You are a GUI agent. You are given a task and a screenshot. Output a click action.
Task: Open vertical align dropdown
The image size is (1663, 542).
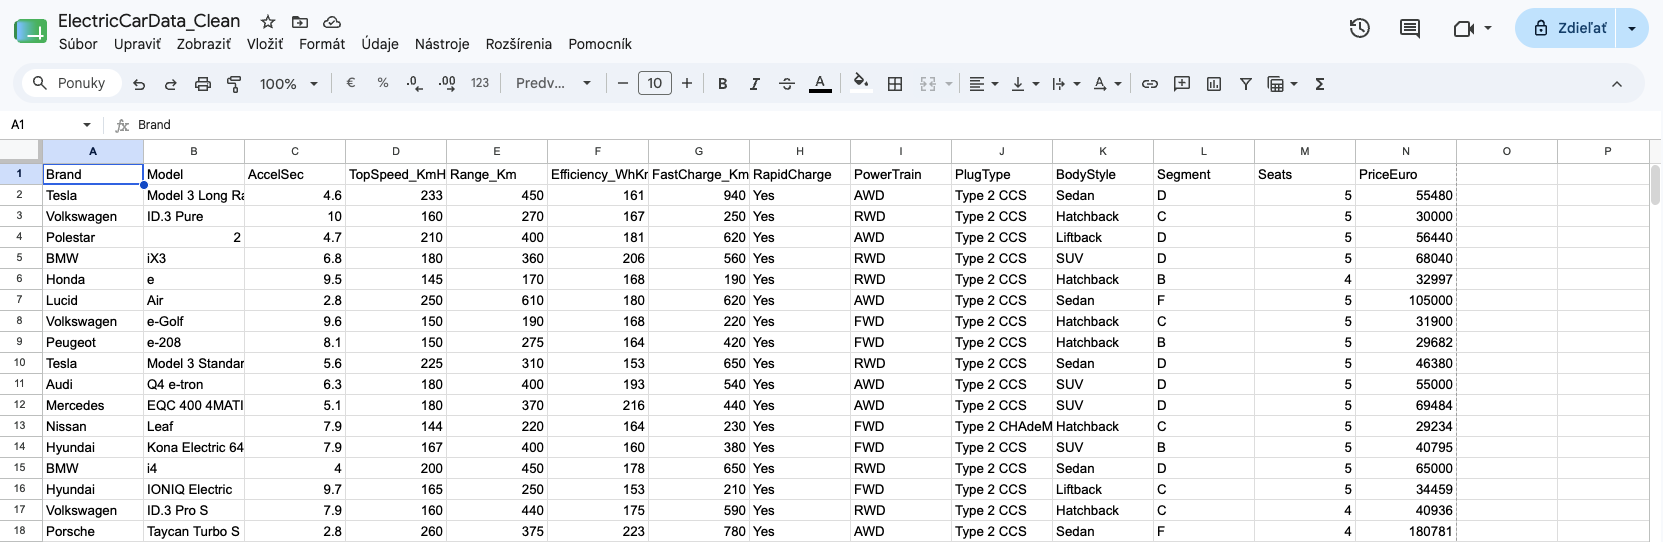tap(1025, 84)
